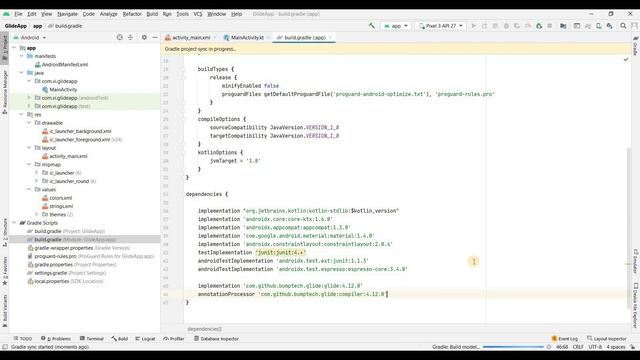Open Project panel gear options
This screenshot has width=640, height=360.
[144, 37]
